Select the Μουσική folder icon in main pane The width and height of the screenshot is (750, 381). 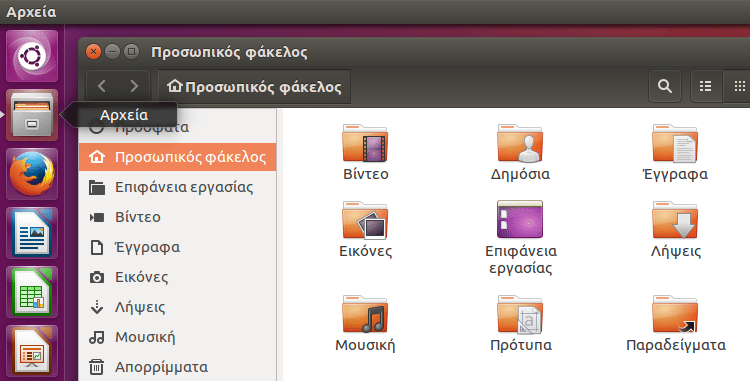[365, 314]
